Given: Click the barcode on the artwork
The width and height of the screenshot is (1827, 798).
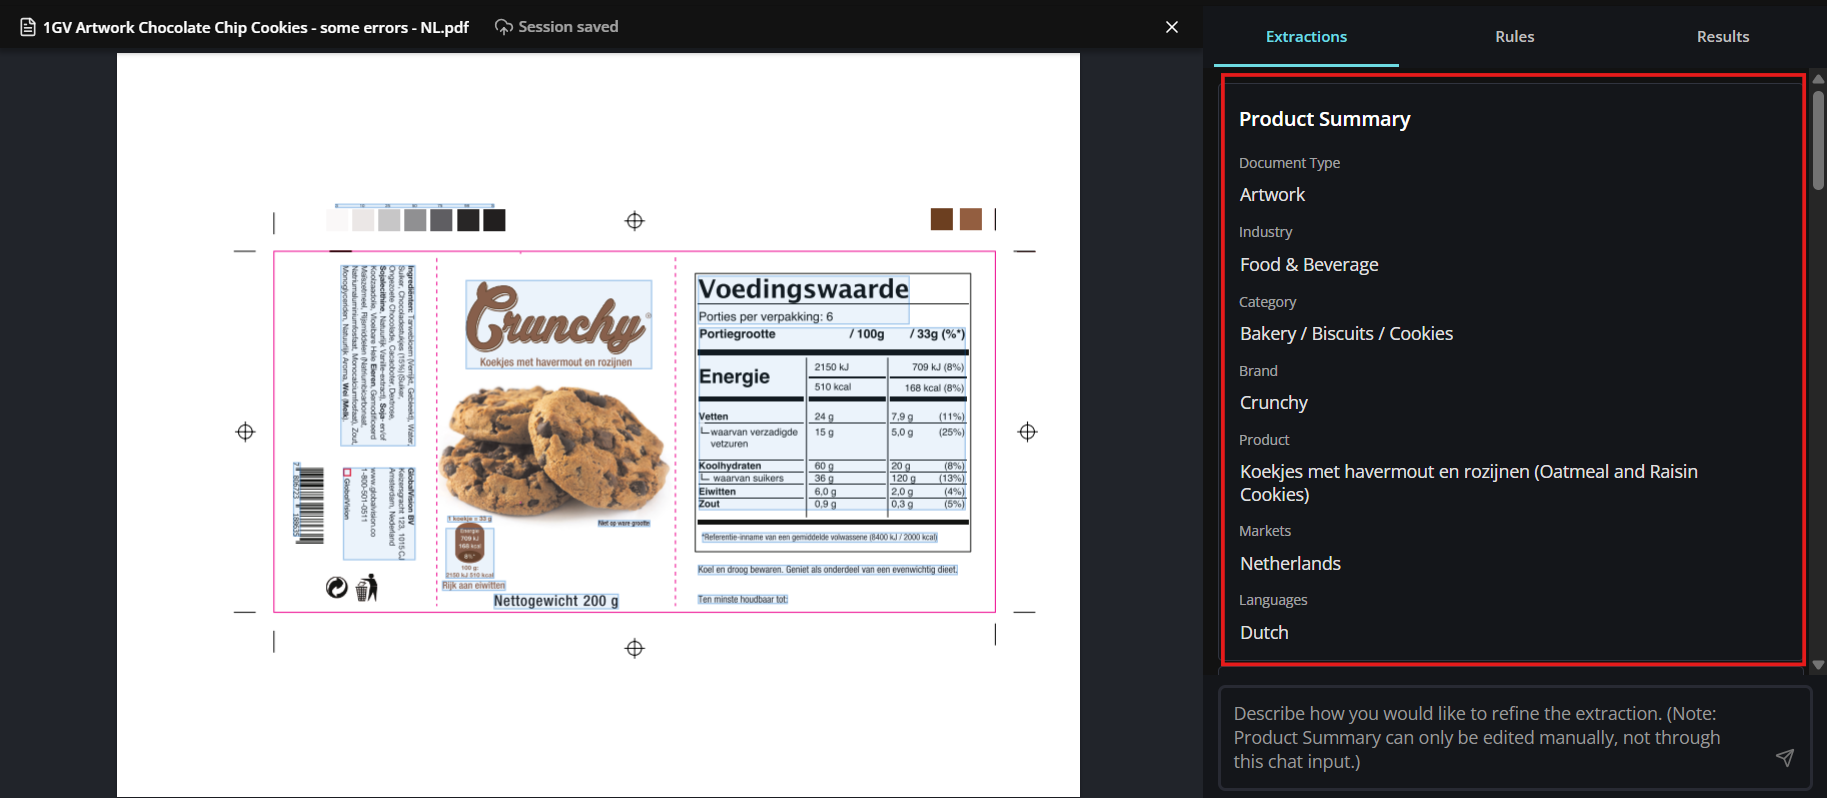Looking at the screenshot, I should [x=309, y=503].
